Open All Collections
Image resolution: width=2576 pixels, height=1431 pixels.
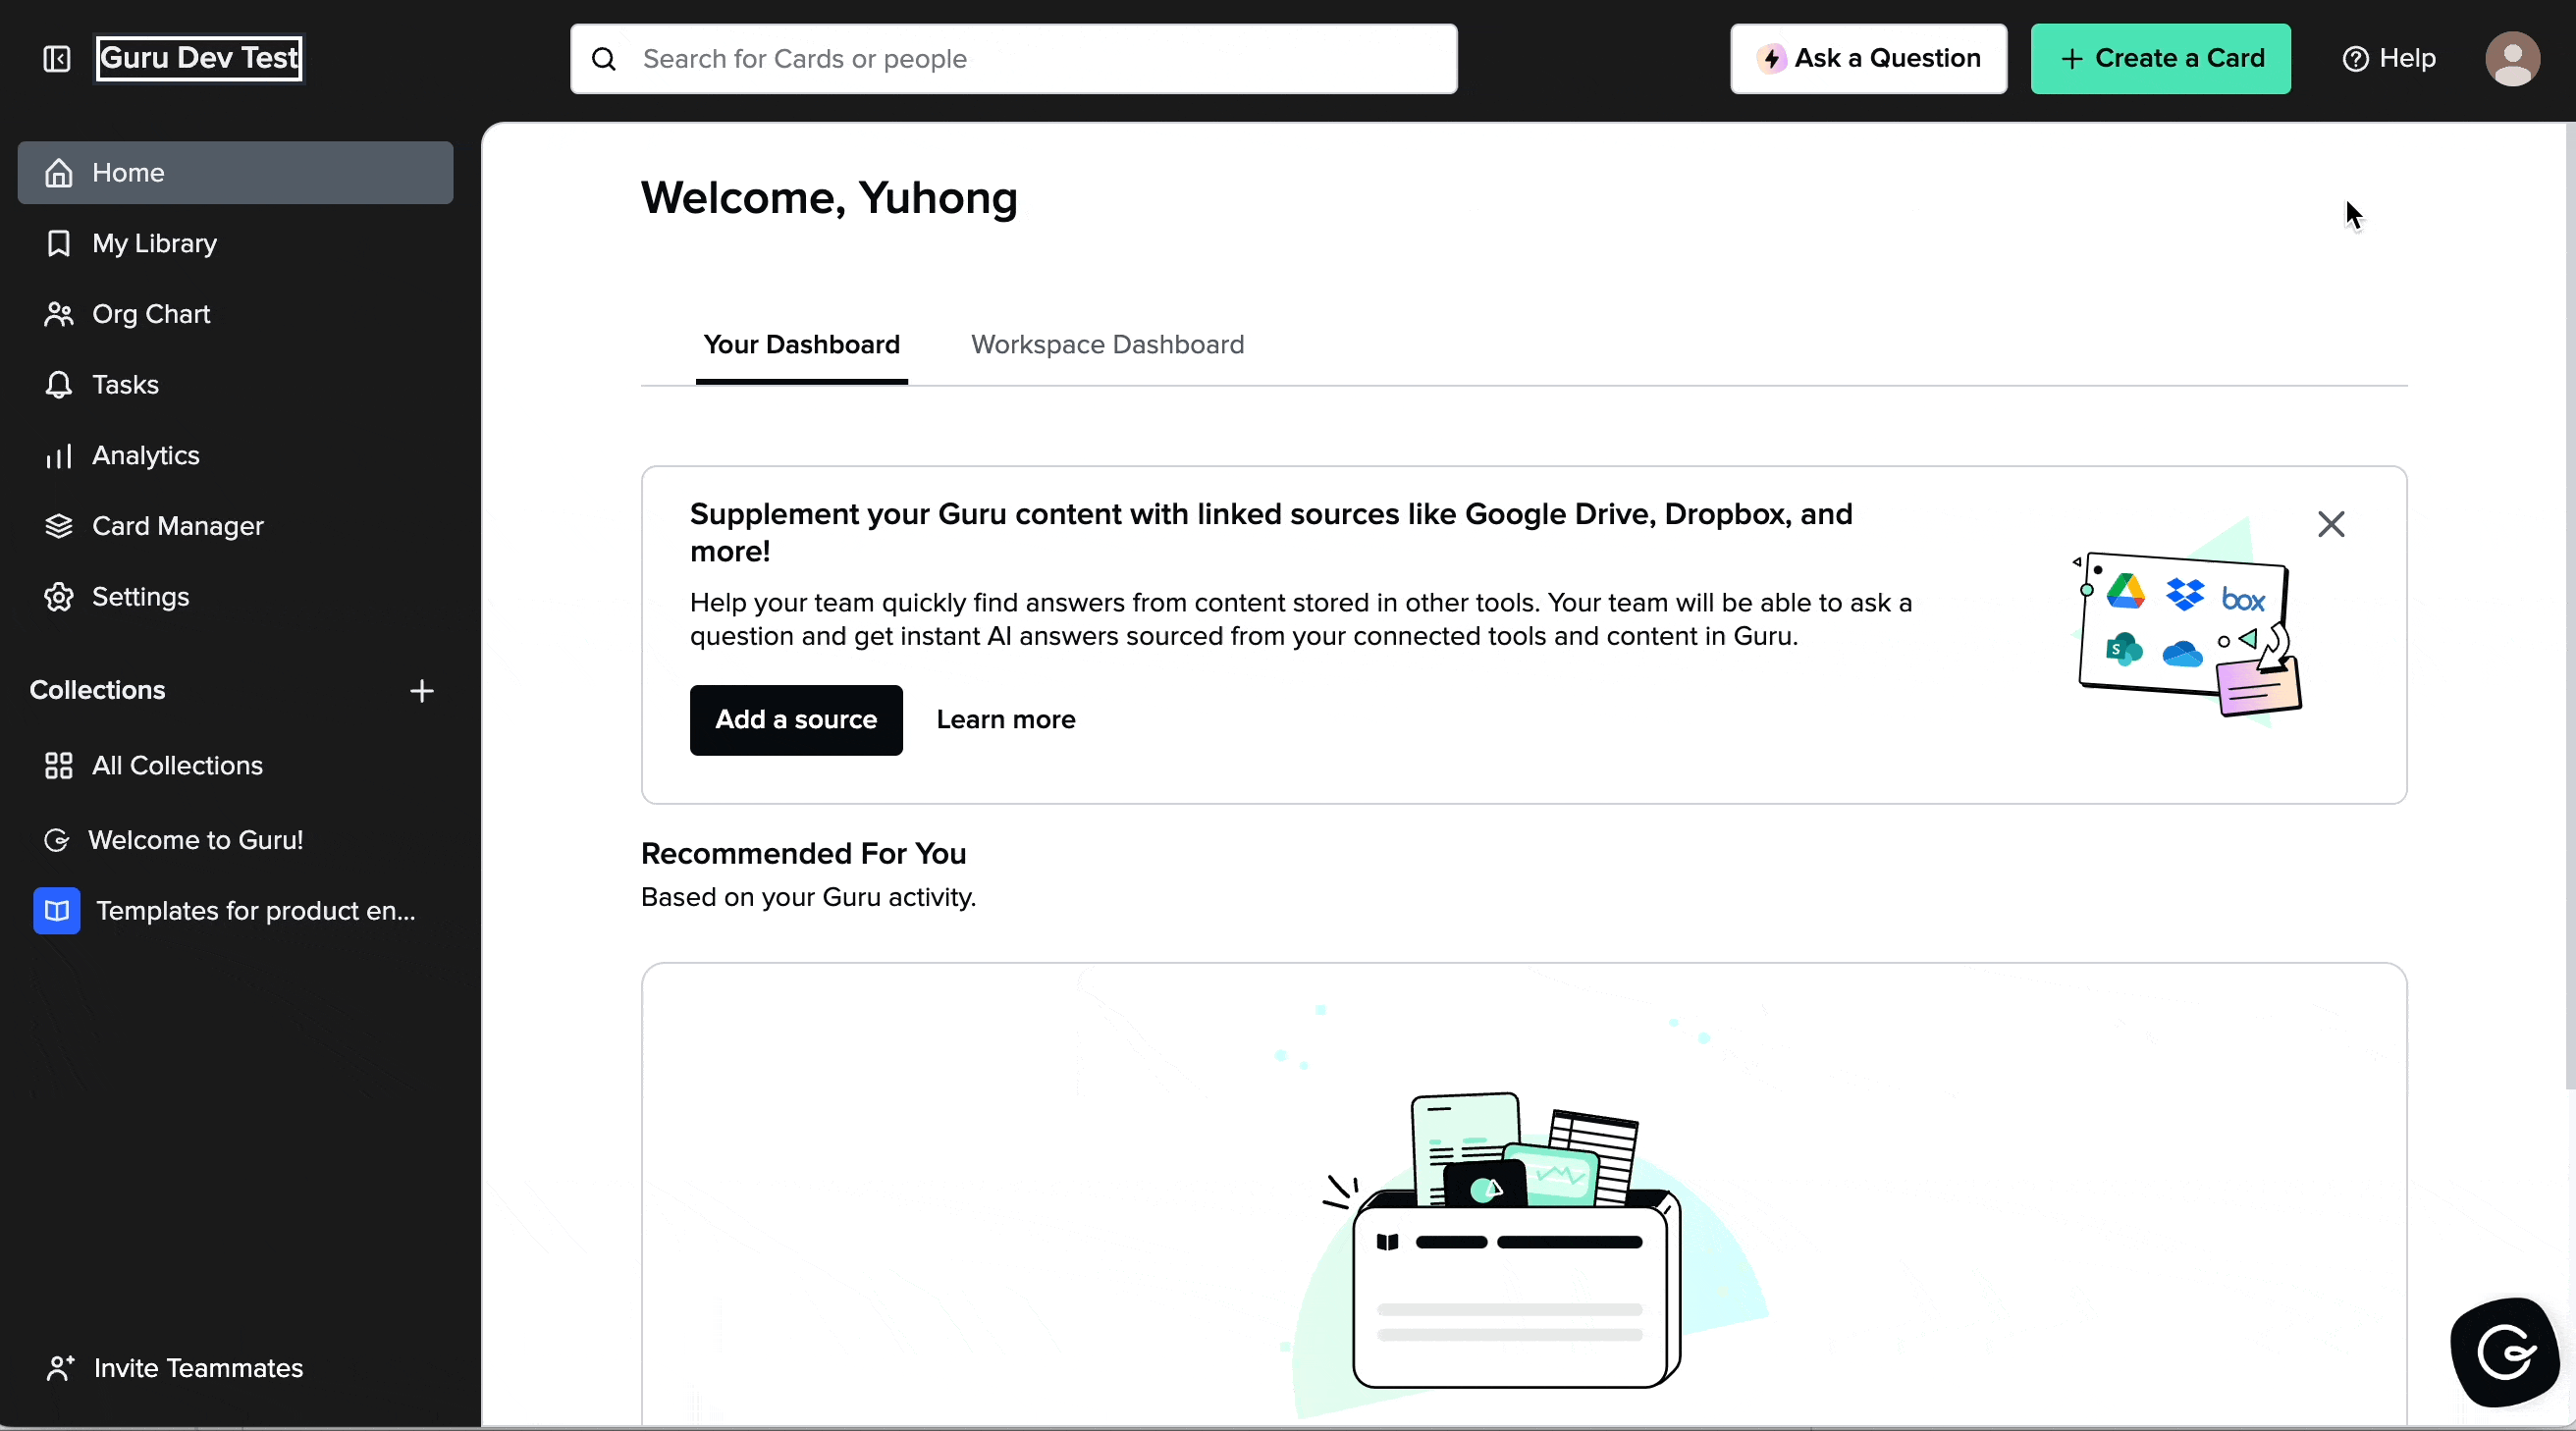[177, 766]
